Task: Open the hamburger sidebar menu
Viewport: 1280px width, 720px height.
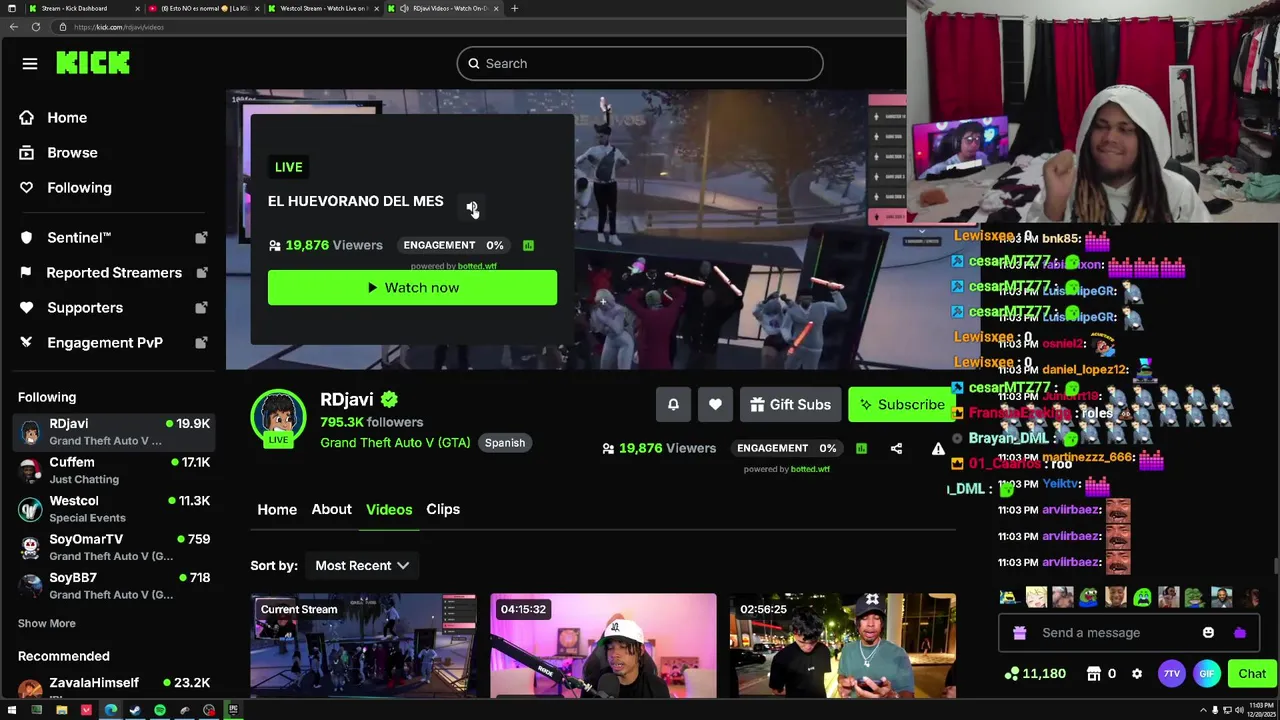Action: pyautogui.click(x=30, y=64)
